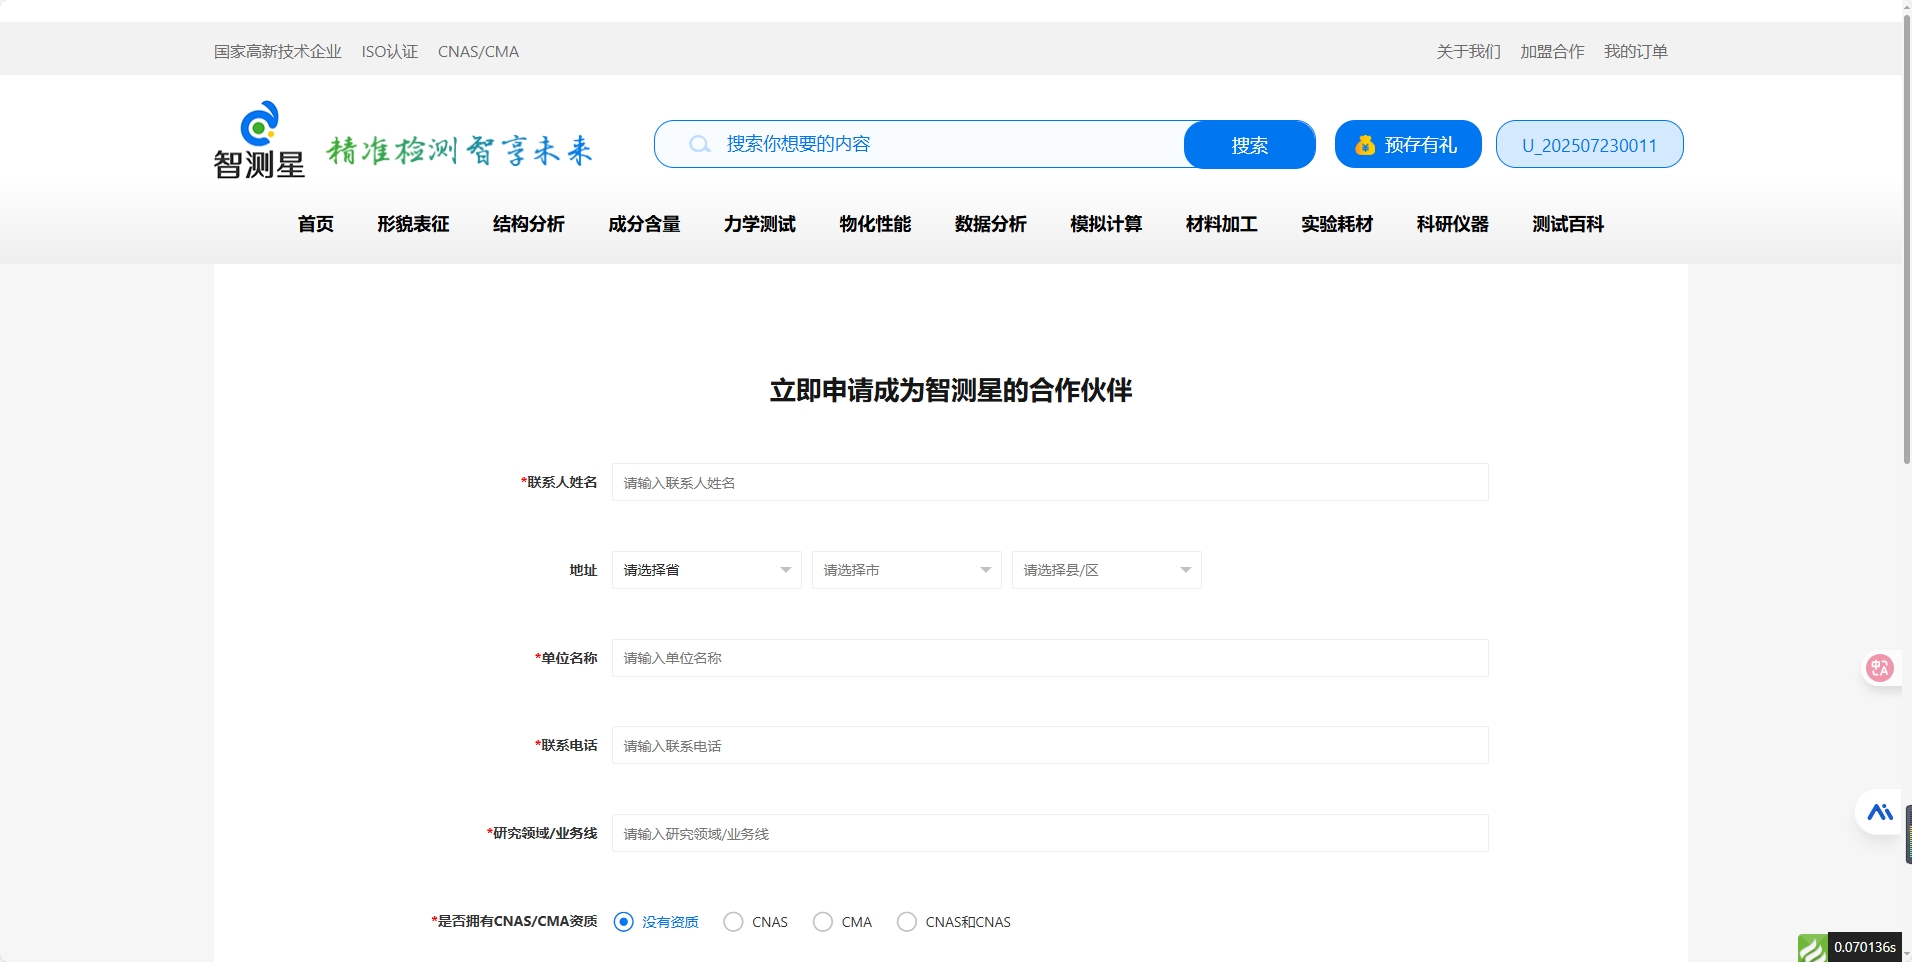Select the CNAS radio option
Image resolution: width=1912 pixels, height=962 pixels.
tap(733, 922)
